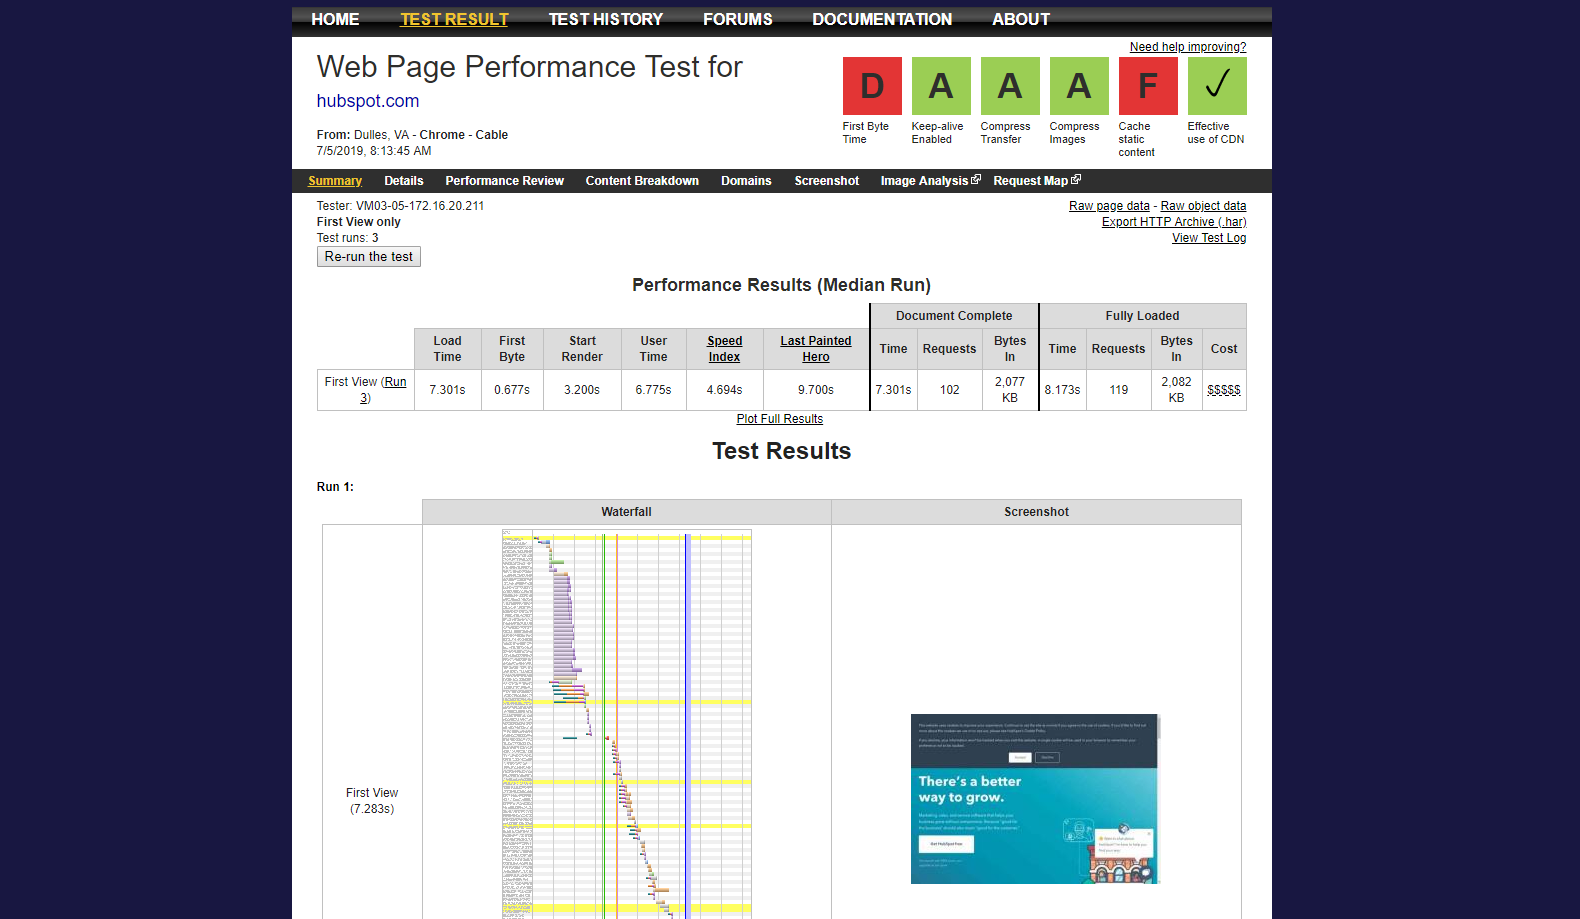Open the Run 1 page screenshot thumbnail
This screenshot has width=1580, height=919.
coord(1035,799)
